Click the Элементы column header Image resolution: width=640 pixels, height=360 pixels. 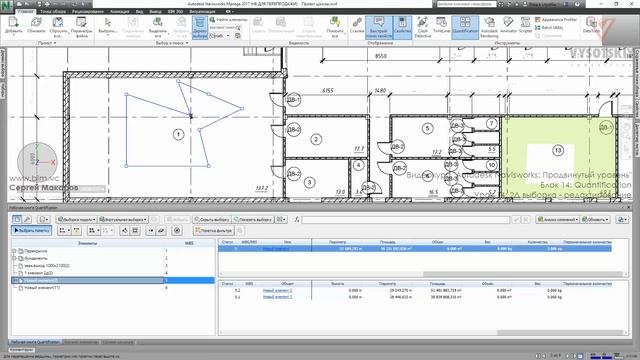coord(87,243)
